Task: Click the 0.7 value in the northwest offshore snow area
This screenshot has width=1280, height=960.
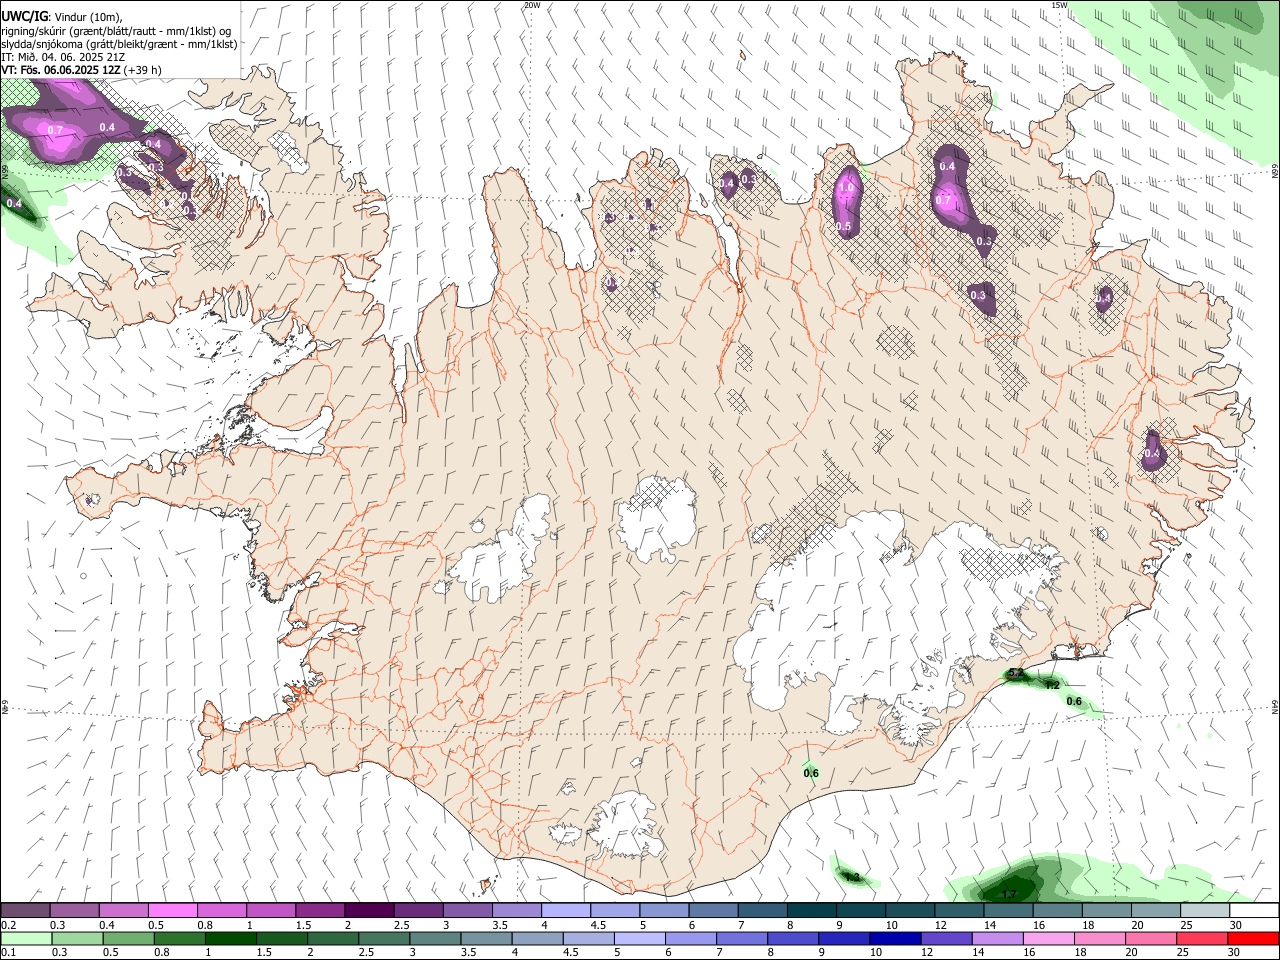Action: [x=55, y=131]
